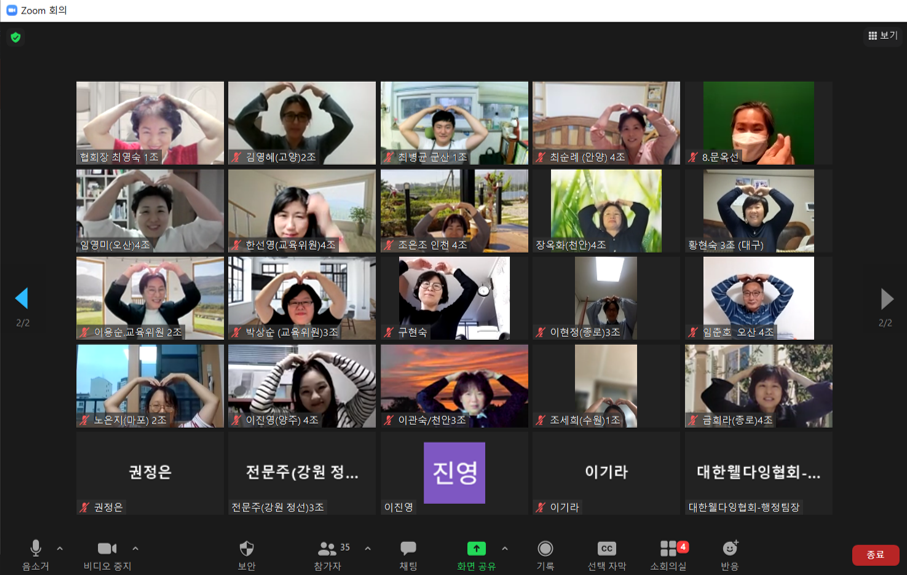Go to previous gallery page with blue left arrow
The height and width of the screenshot is (575, 907).
pos(21,298)
